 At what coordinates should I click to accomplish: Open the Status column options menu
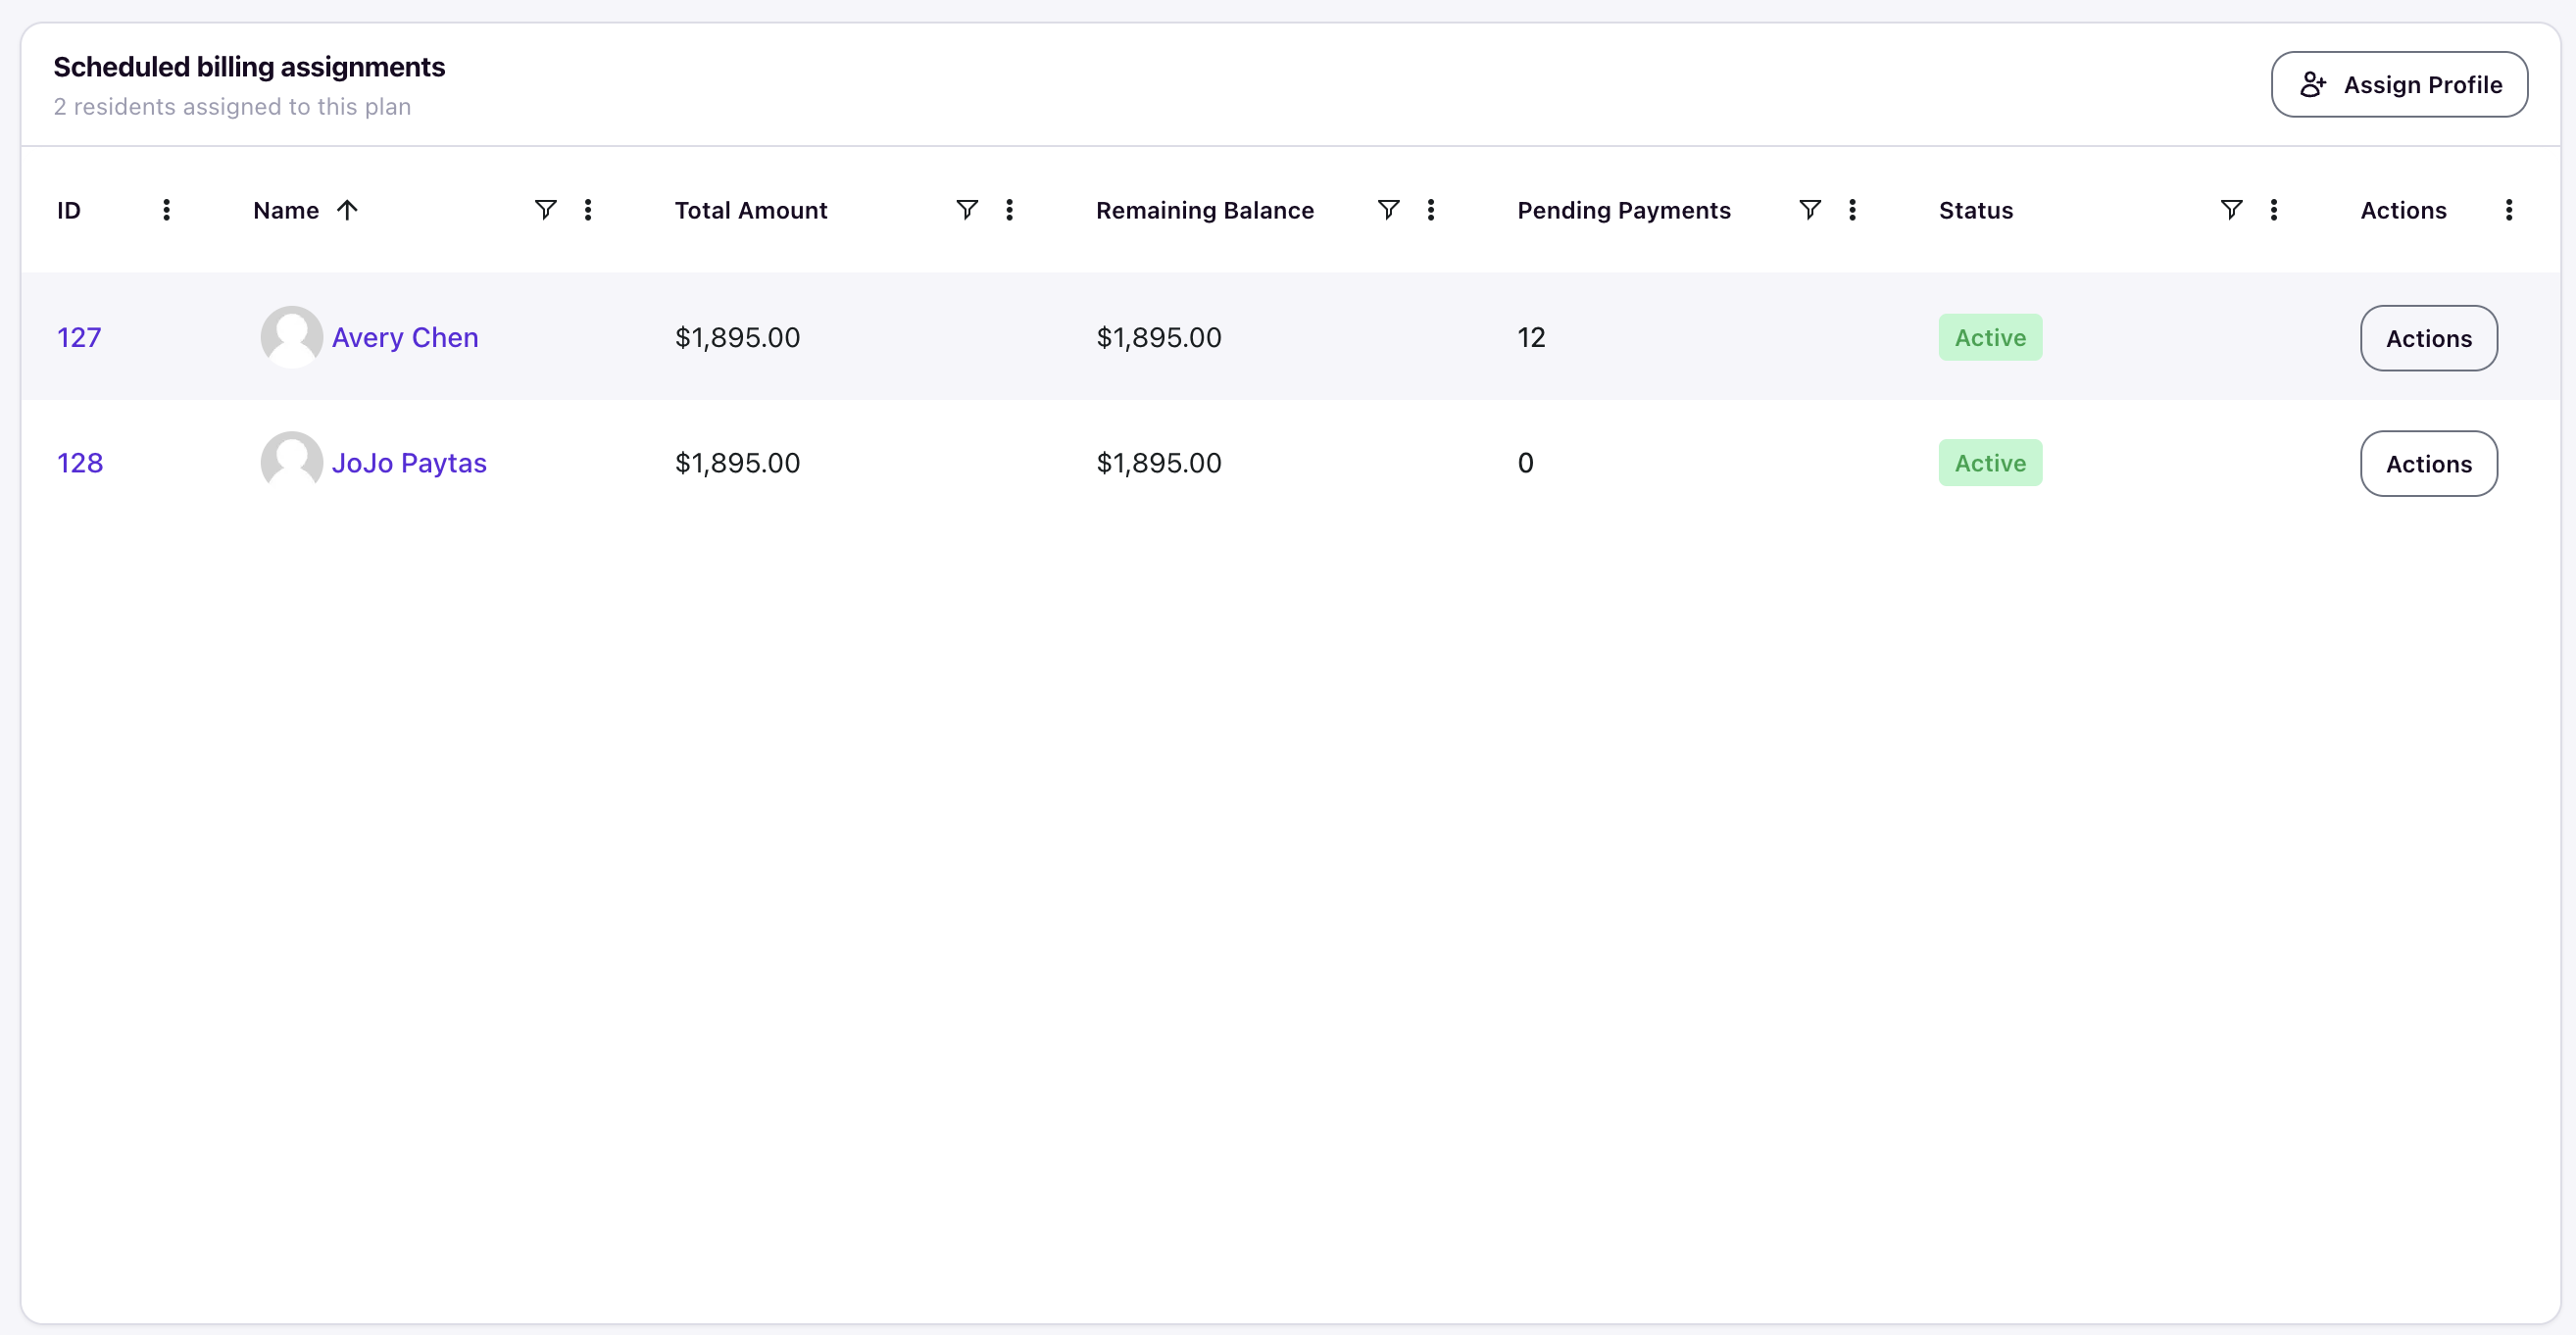click(2274, 210)
